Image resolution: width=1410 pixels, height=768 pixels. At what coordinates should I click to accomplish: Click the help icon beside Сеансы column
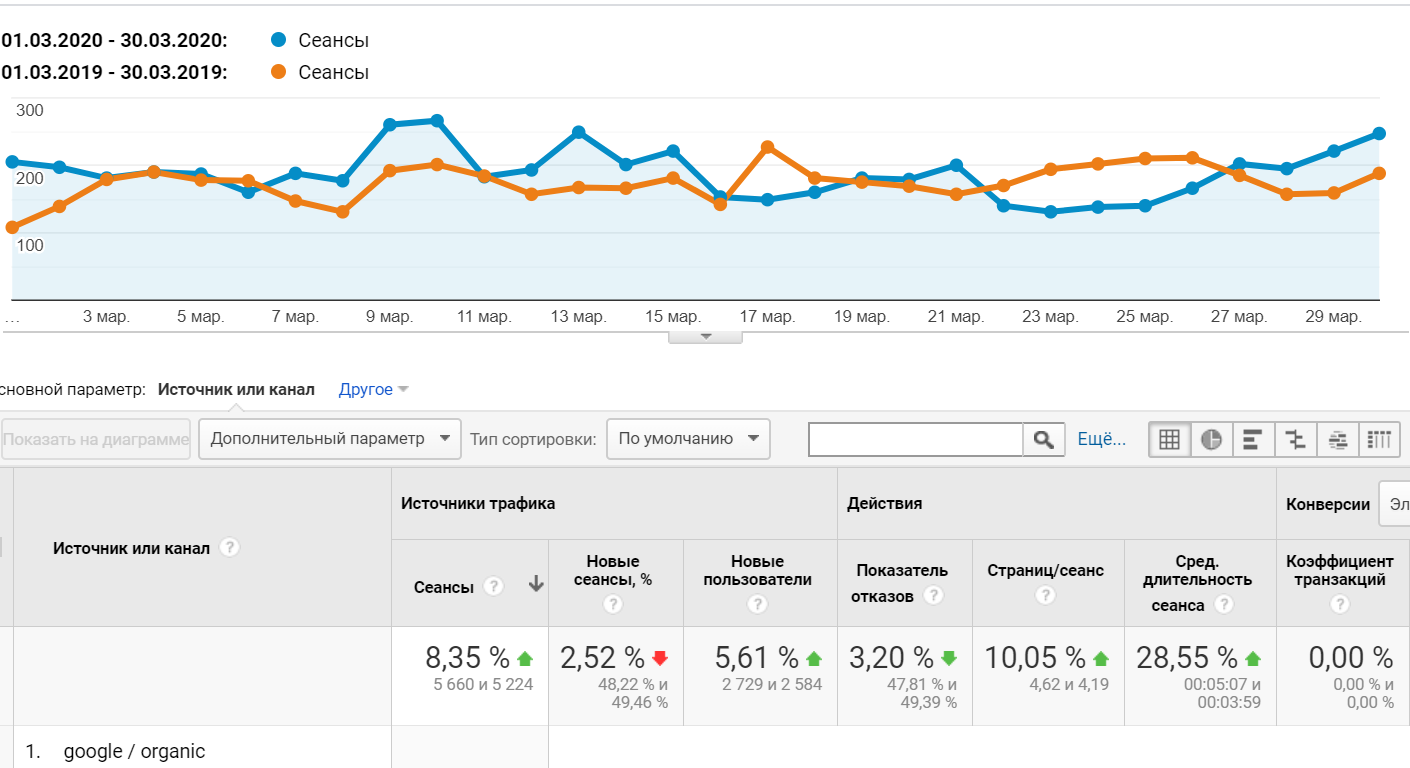[493, 587]
